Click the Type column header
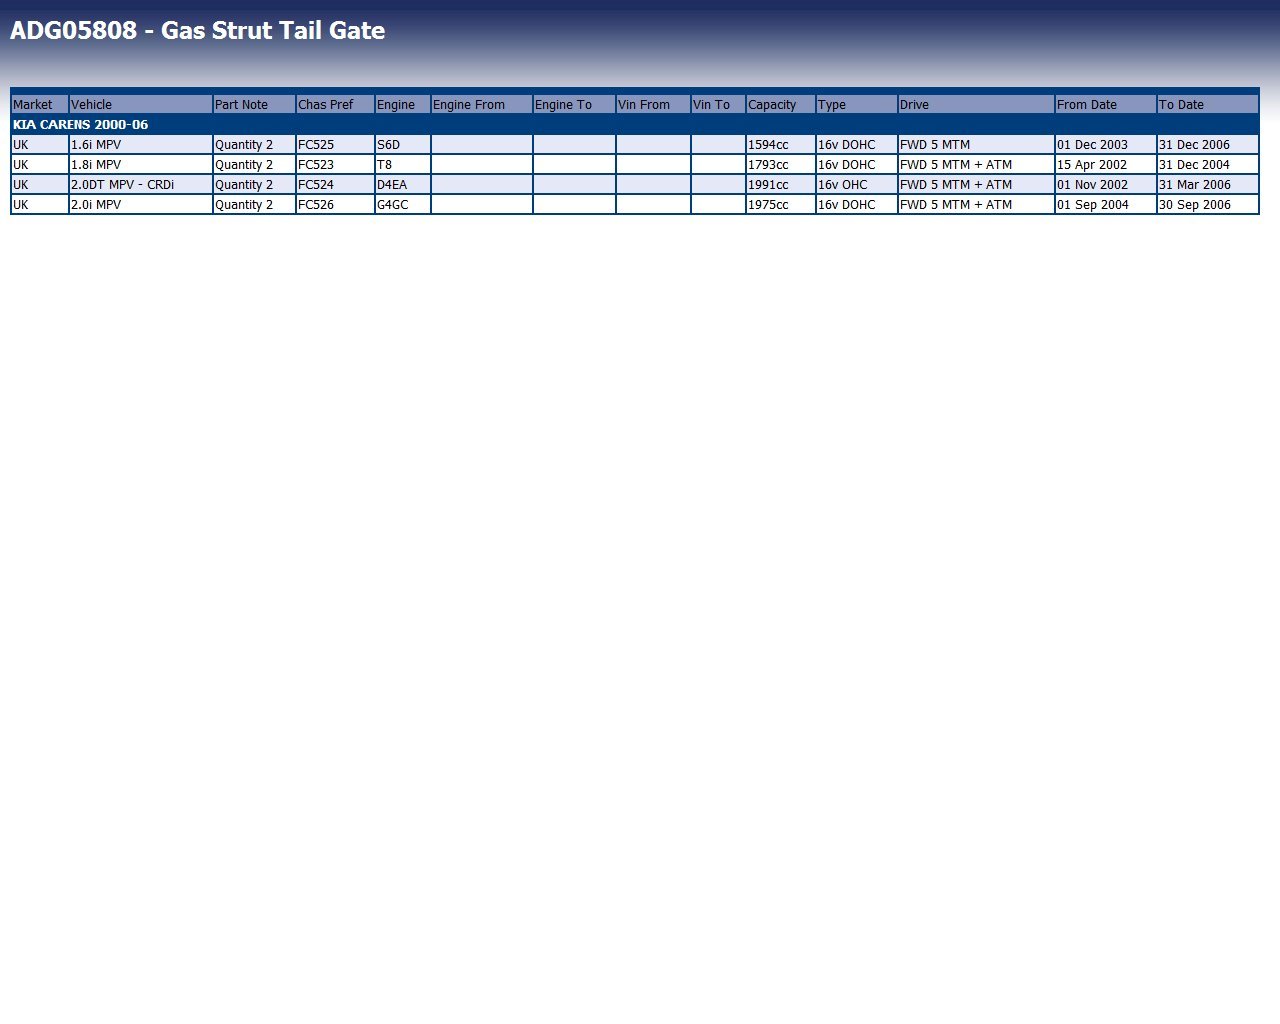Screen dimensions: 1280x1024 point(857,104)
